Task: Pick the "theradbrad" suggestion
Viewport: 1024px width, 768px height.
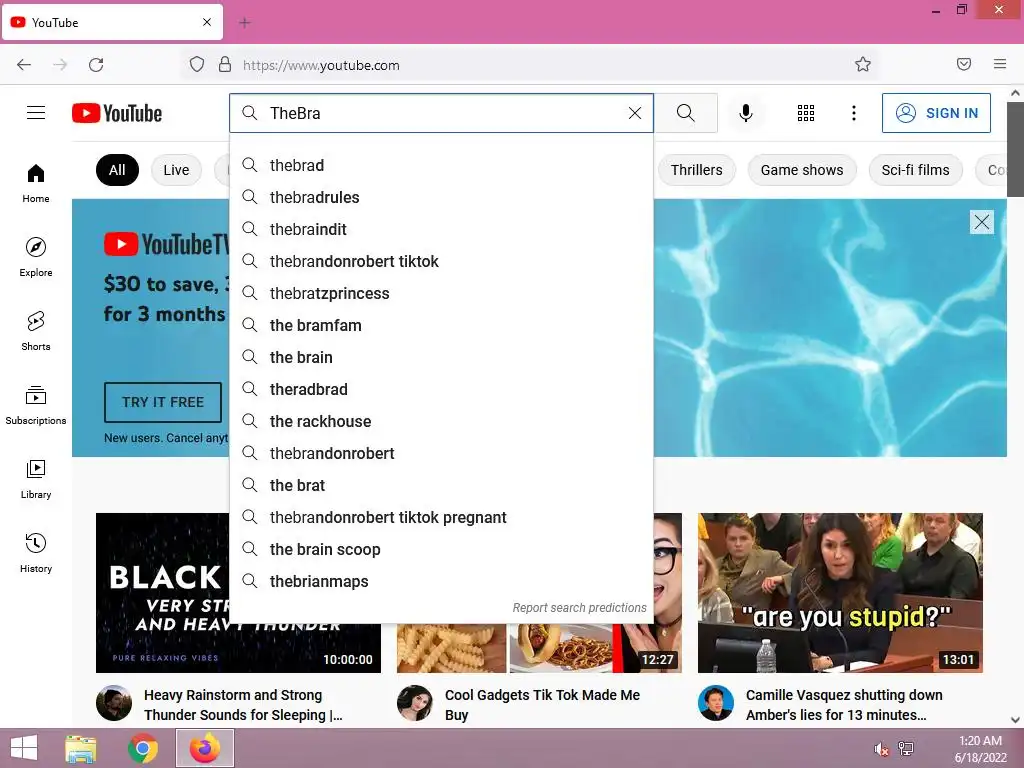Action: pyautogui.click(x=441, y=389)
